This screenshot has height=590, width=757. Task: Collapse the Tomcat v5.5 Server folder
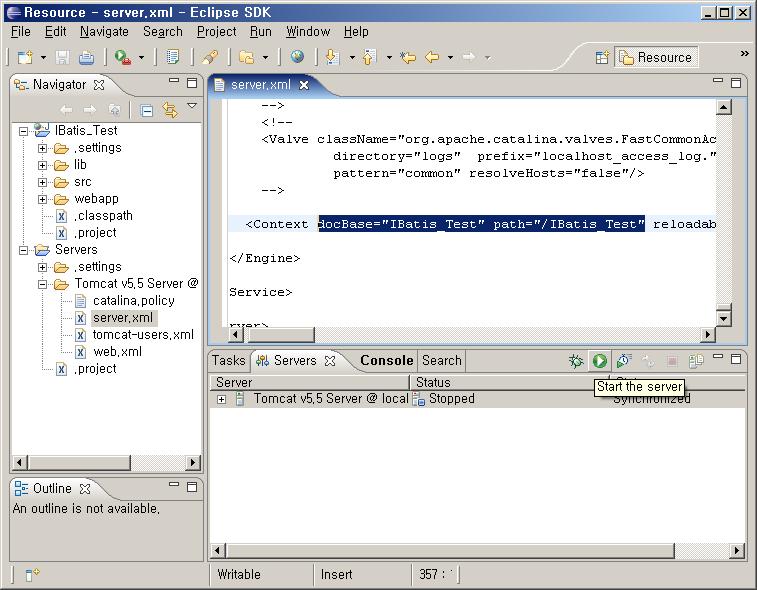[x=42, y=284]
